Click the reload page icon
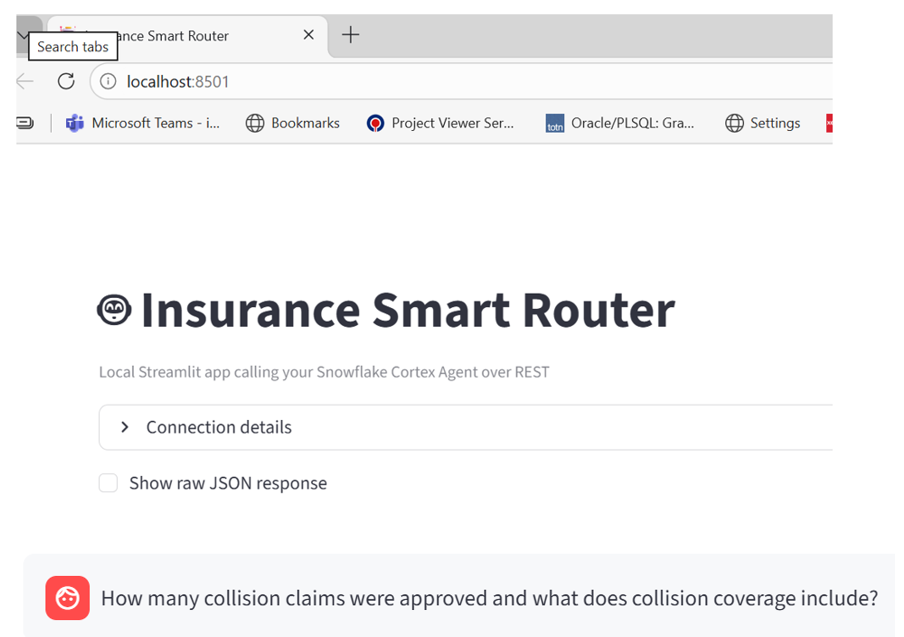904x637 pixels. (66, 81)
